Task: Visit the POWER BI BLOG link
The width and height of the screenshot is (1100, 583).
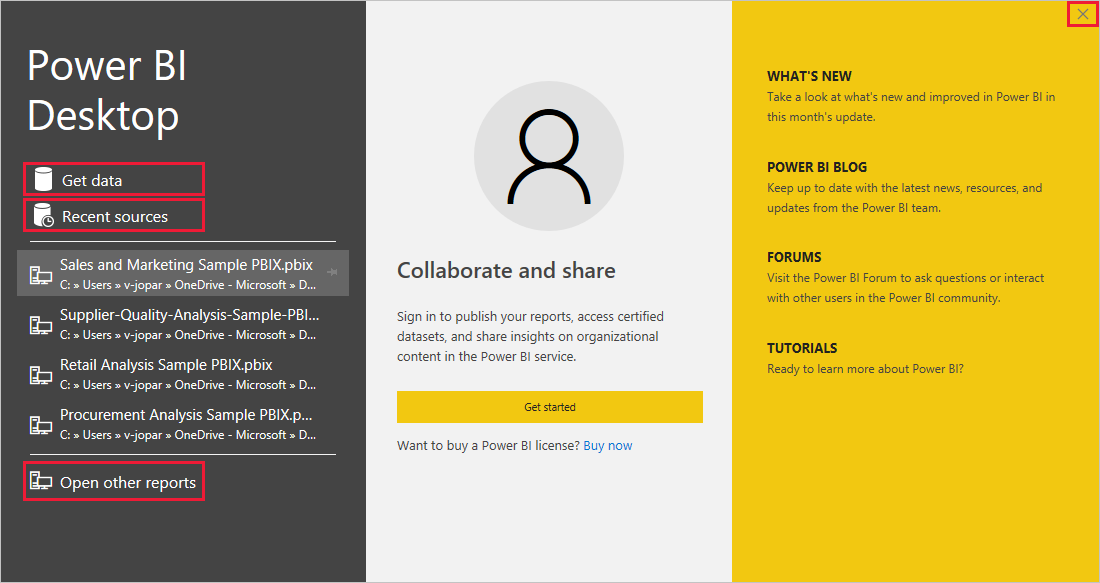Action: coord(817,167)
